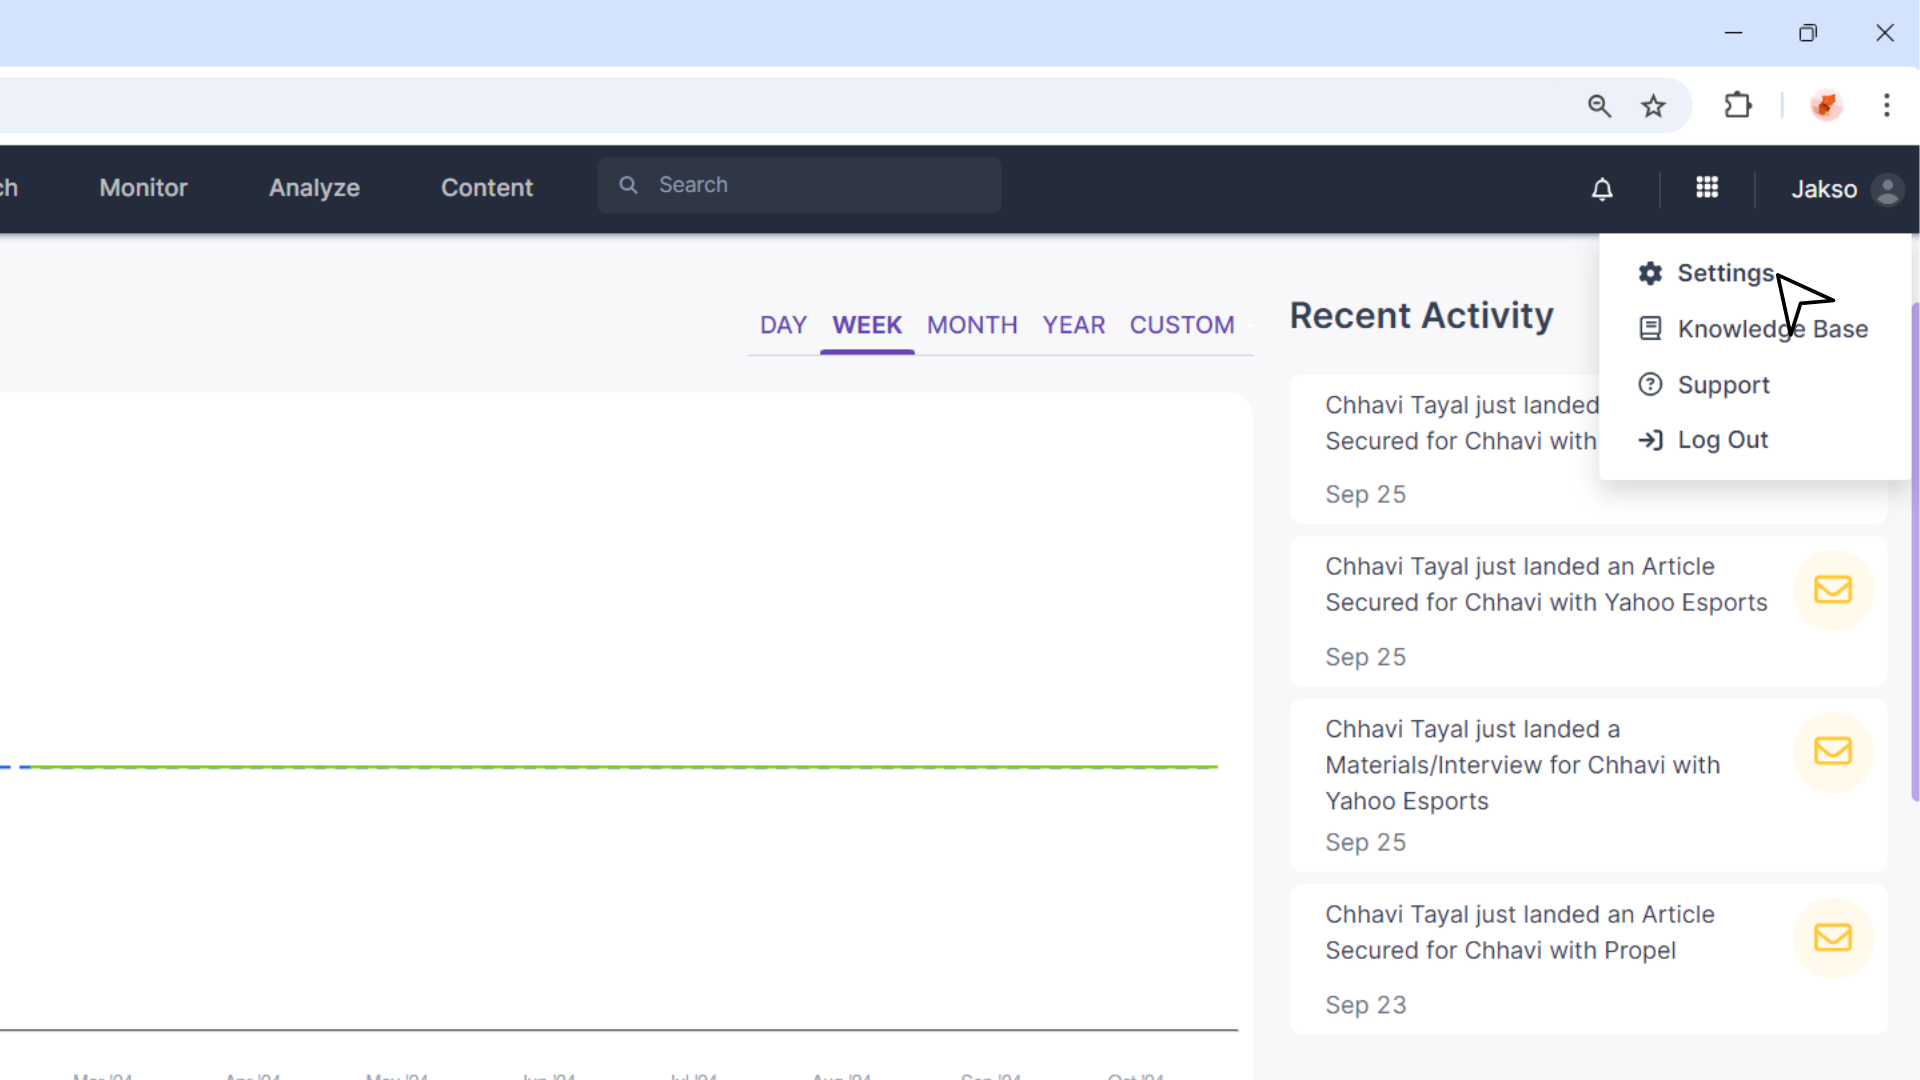The image size is (1920, 1080).
Task: Select Log Out from the user menu
Action: pyautogui.click(x=1722, y=440)
